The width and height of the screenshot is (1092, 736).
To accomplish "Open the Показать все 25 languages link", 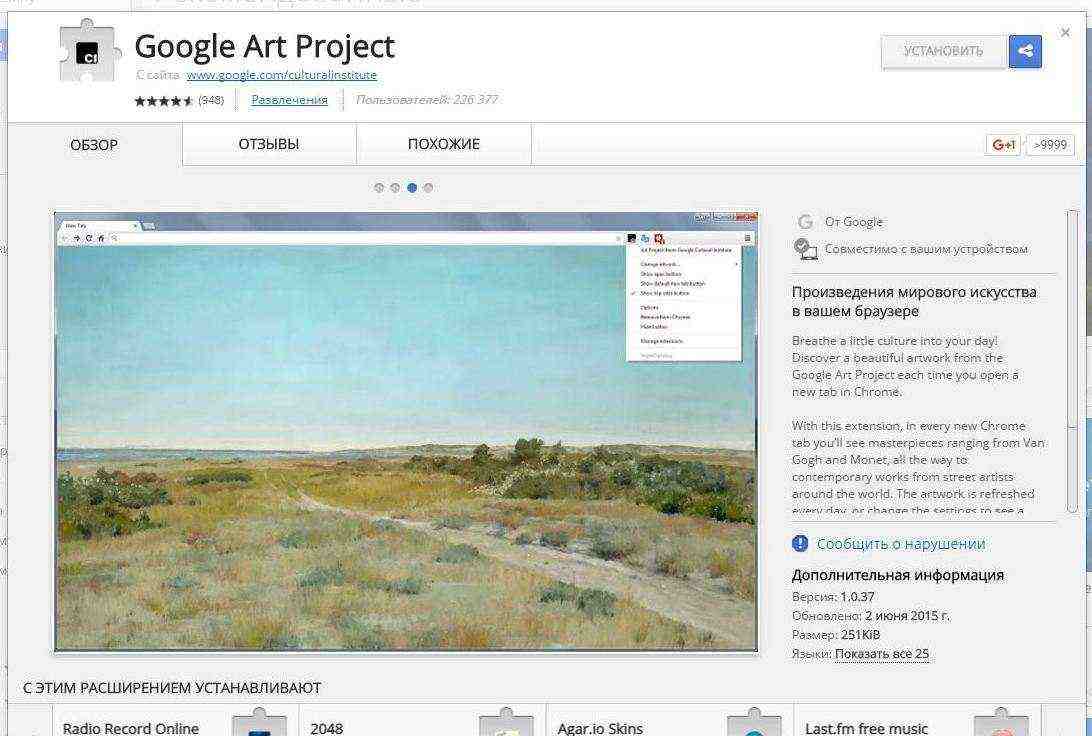I will point(882,654).
